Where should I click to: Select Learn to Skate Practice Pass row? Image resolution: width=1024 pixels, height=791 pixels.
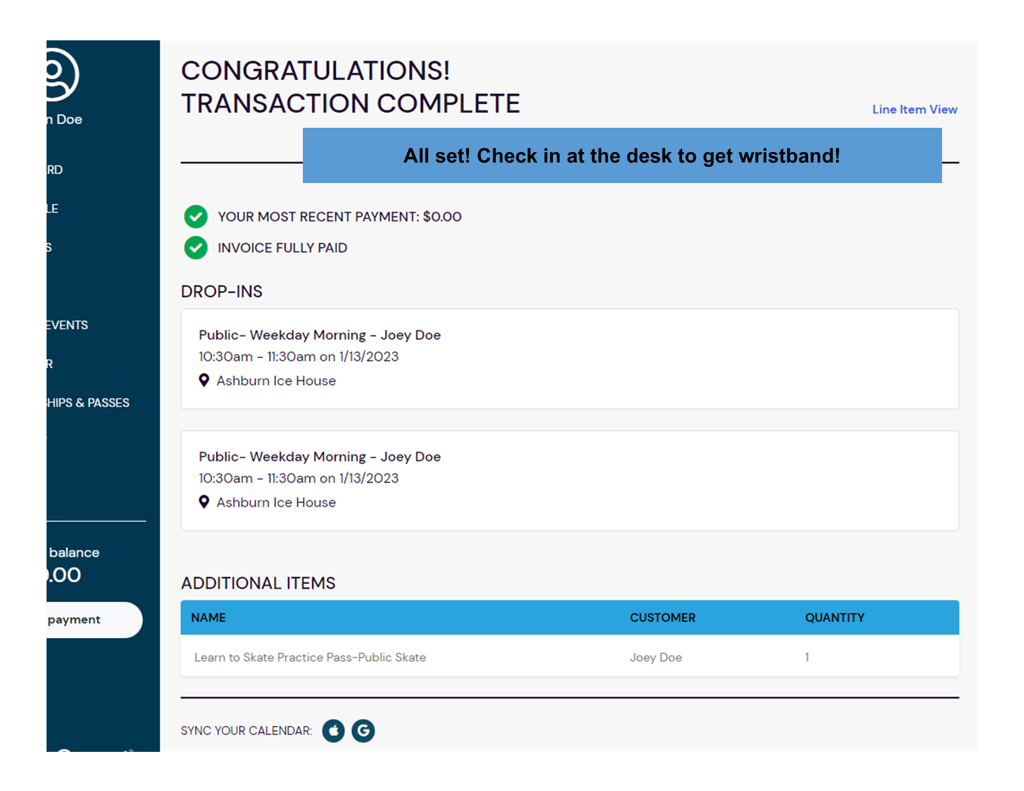[569, 657]
